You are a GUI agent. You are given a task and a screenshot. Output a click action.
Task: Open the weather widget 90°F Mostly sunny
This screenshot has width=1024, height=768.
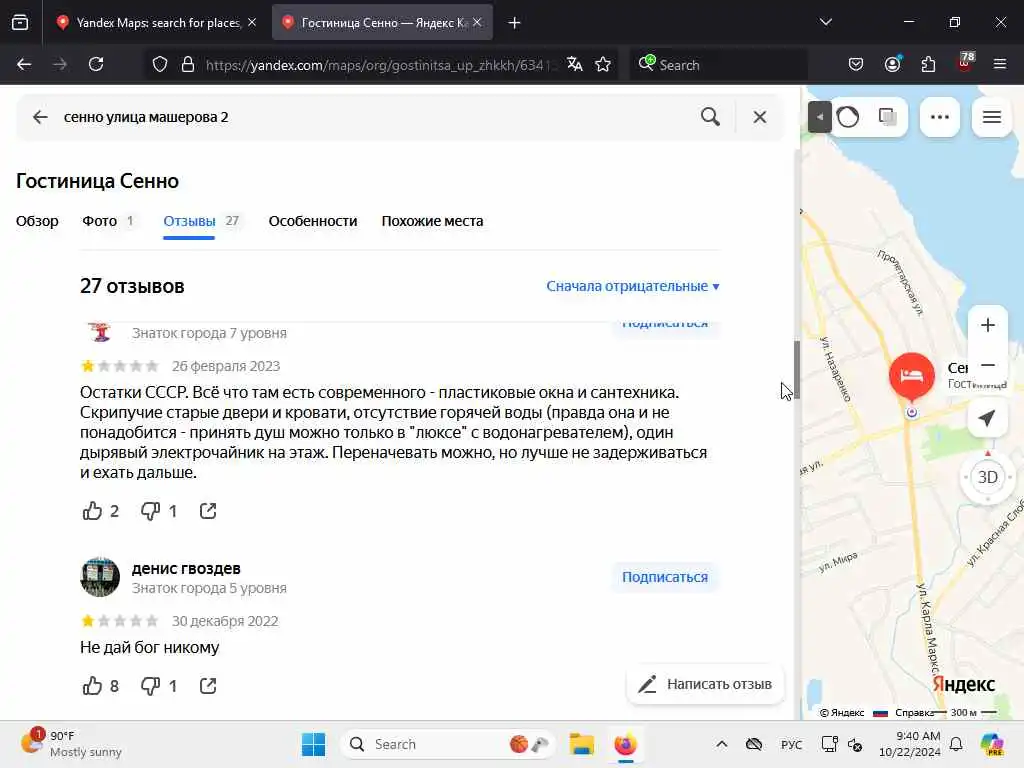point(72,744)
